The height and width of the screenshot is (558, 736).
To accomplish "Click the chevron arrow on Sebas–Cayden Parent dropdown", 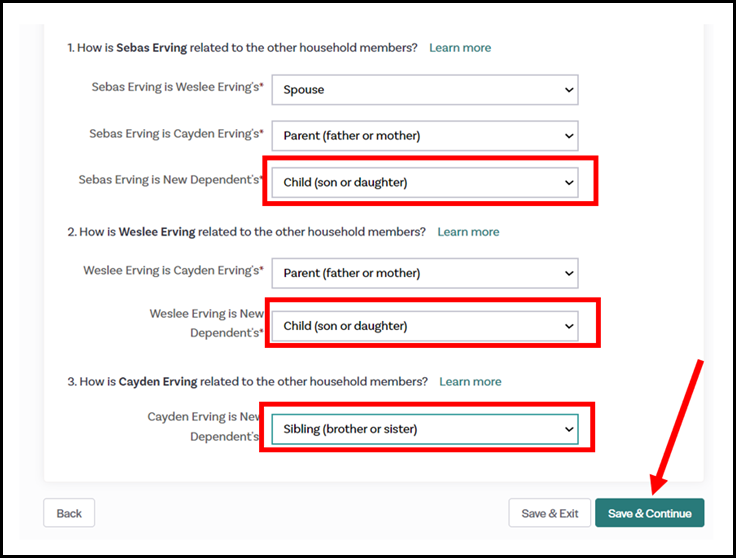I will click(568, 136).
